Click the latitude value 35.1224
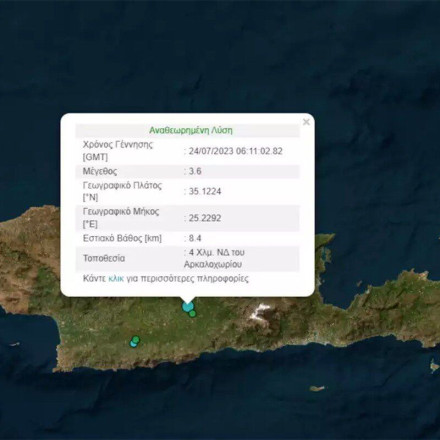Screen dimensions: 440x440 coord(205,191)
